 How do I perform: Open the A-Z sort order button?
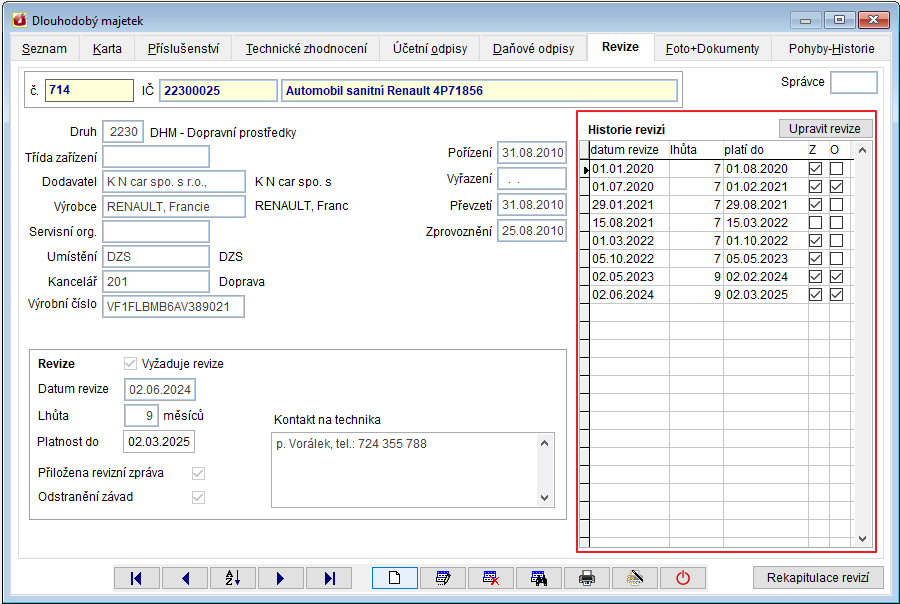click(x=233, y=578)
